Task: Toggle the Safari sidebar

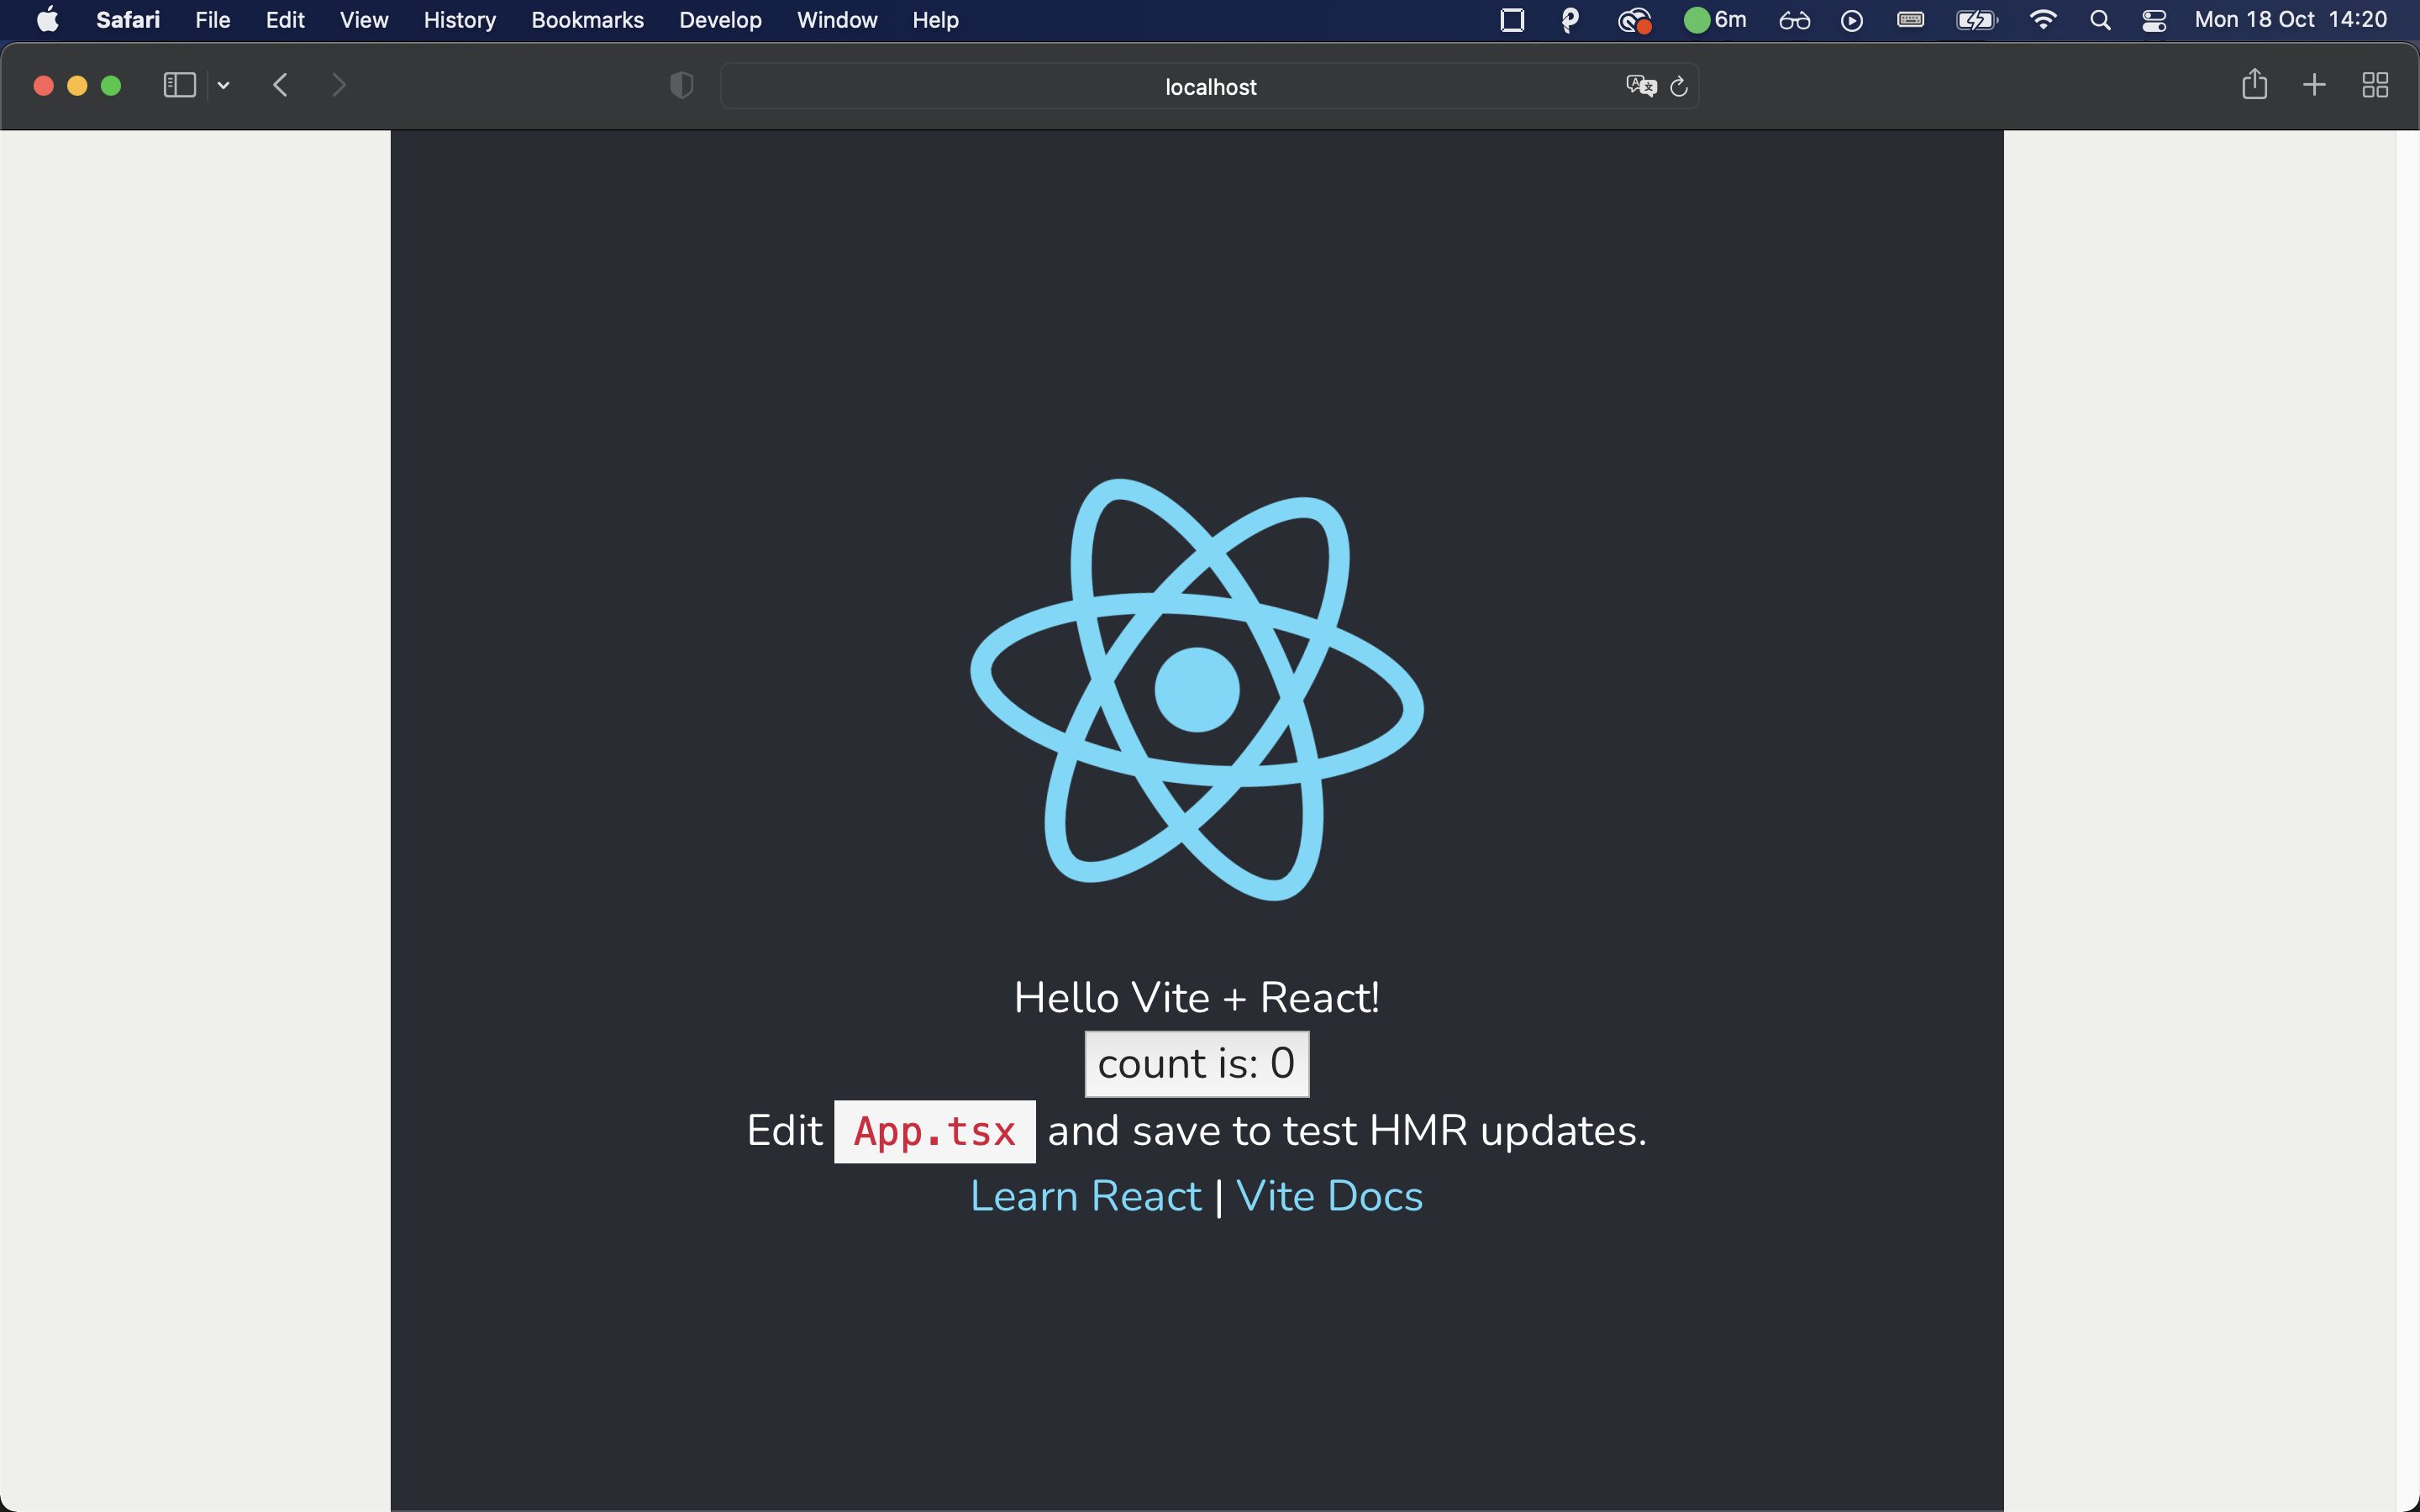Action: click(179, 85)
